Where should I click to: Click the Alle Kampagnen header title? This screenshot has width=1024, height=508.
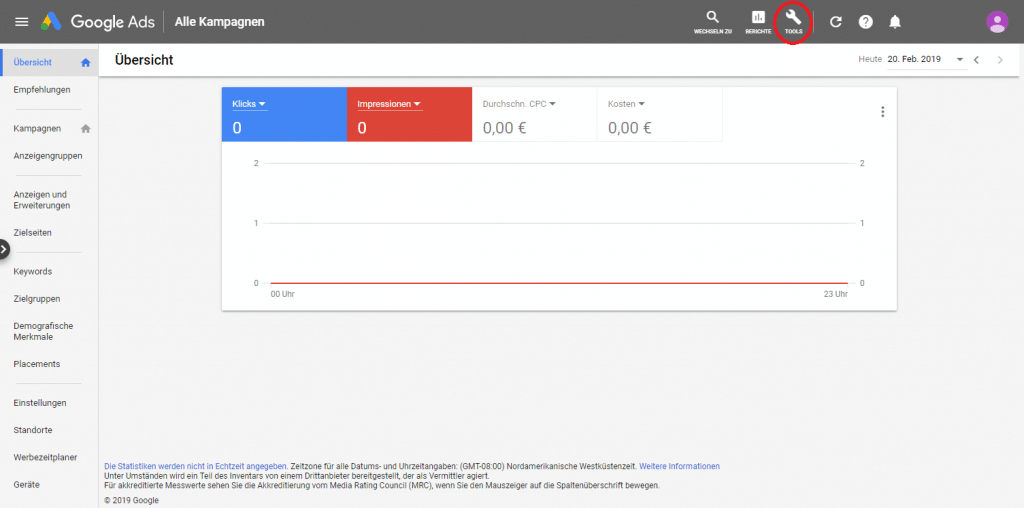click(219, 22)
